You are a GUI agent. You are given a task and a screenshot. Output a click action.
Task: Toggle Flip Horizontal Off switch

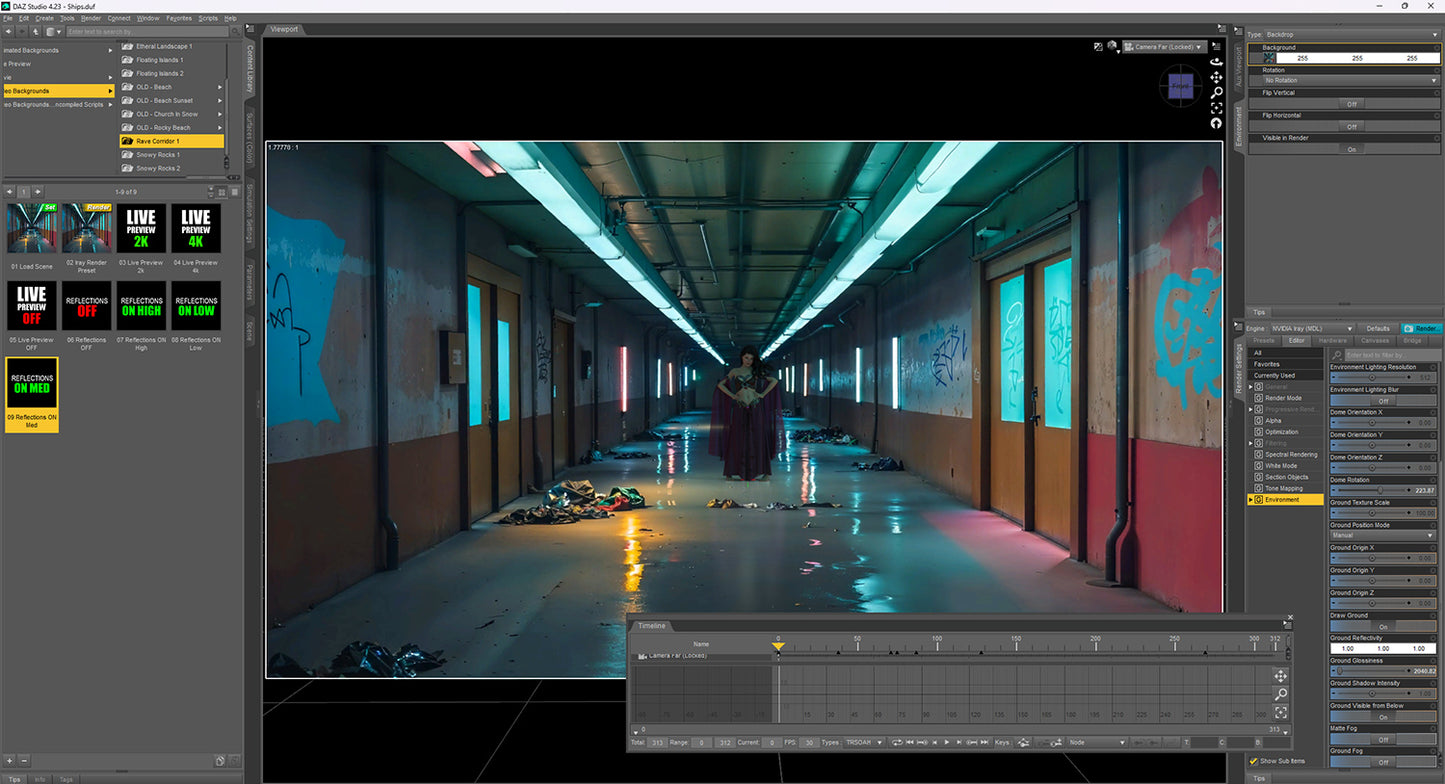click(1350, 127)
